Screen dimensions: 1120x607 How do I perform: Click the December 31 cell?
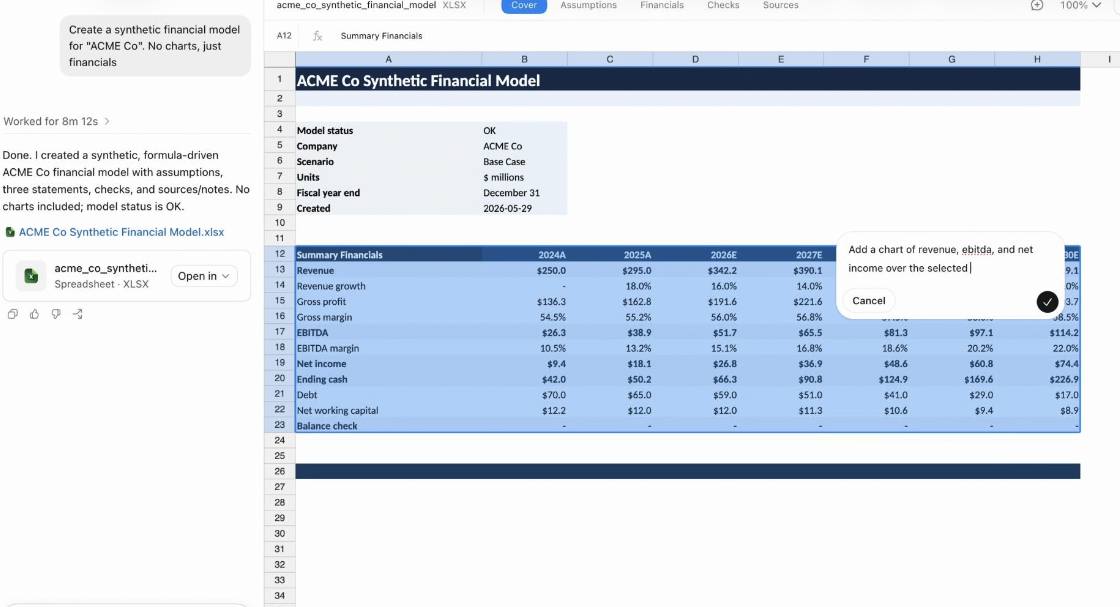click(x=524, y=193)
